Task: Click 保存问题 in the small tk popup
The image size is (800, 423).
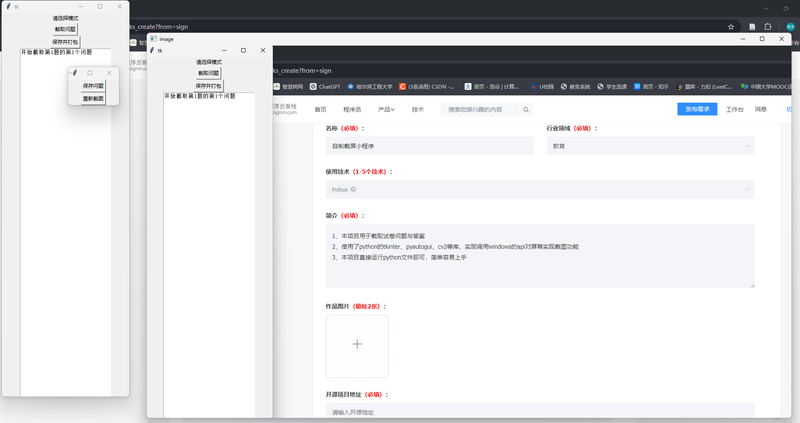Action: click(93, 86)
